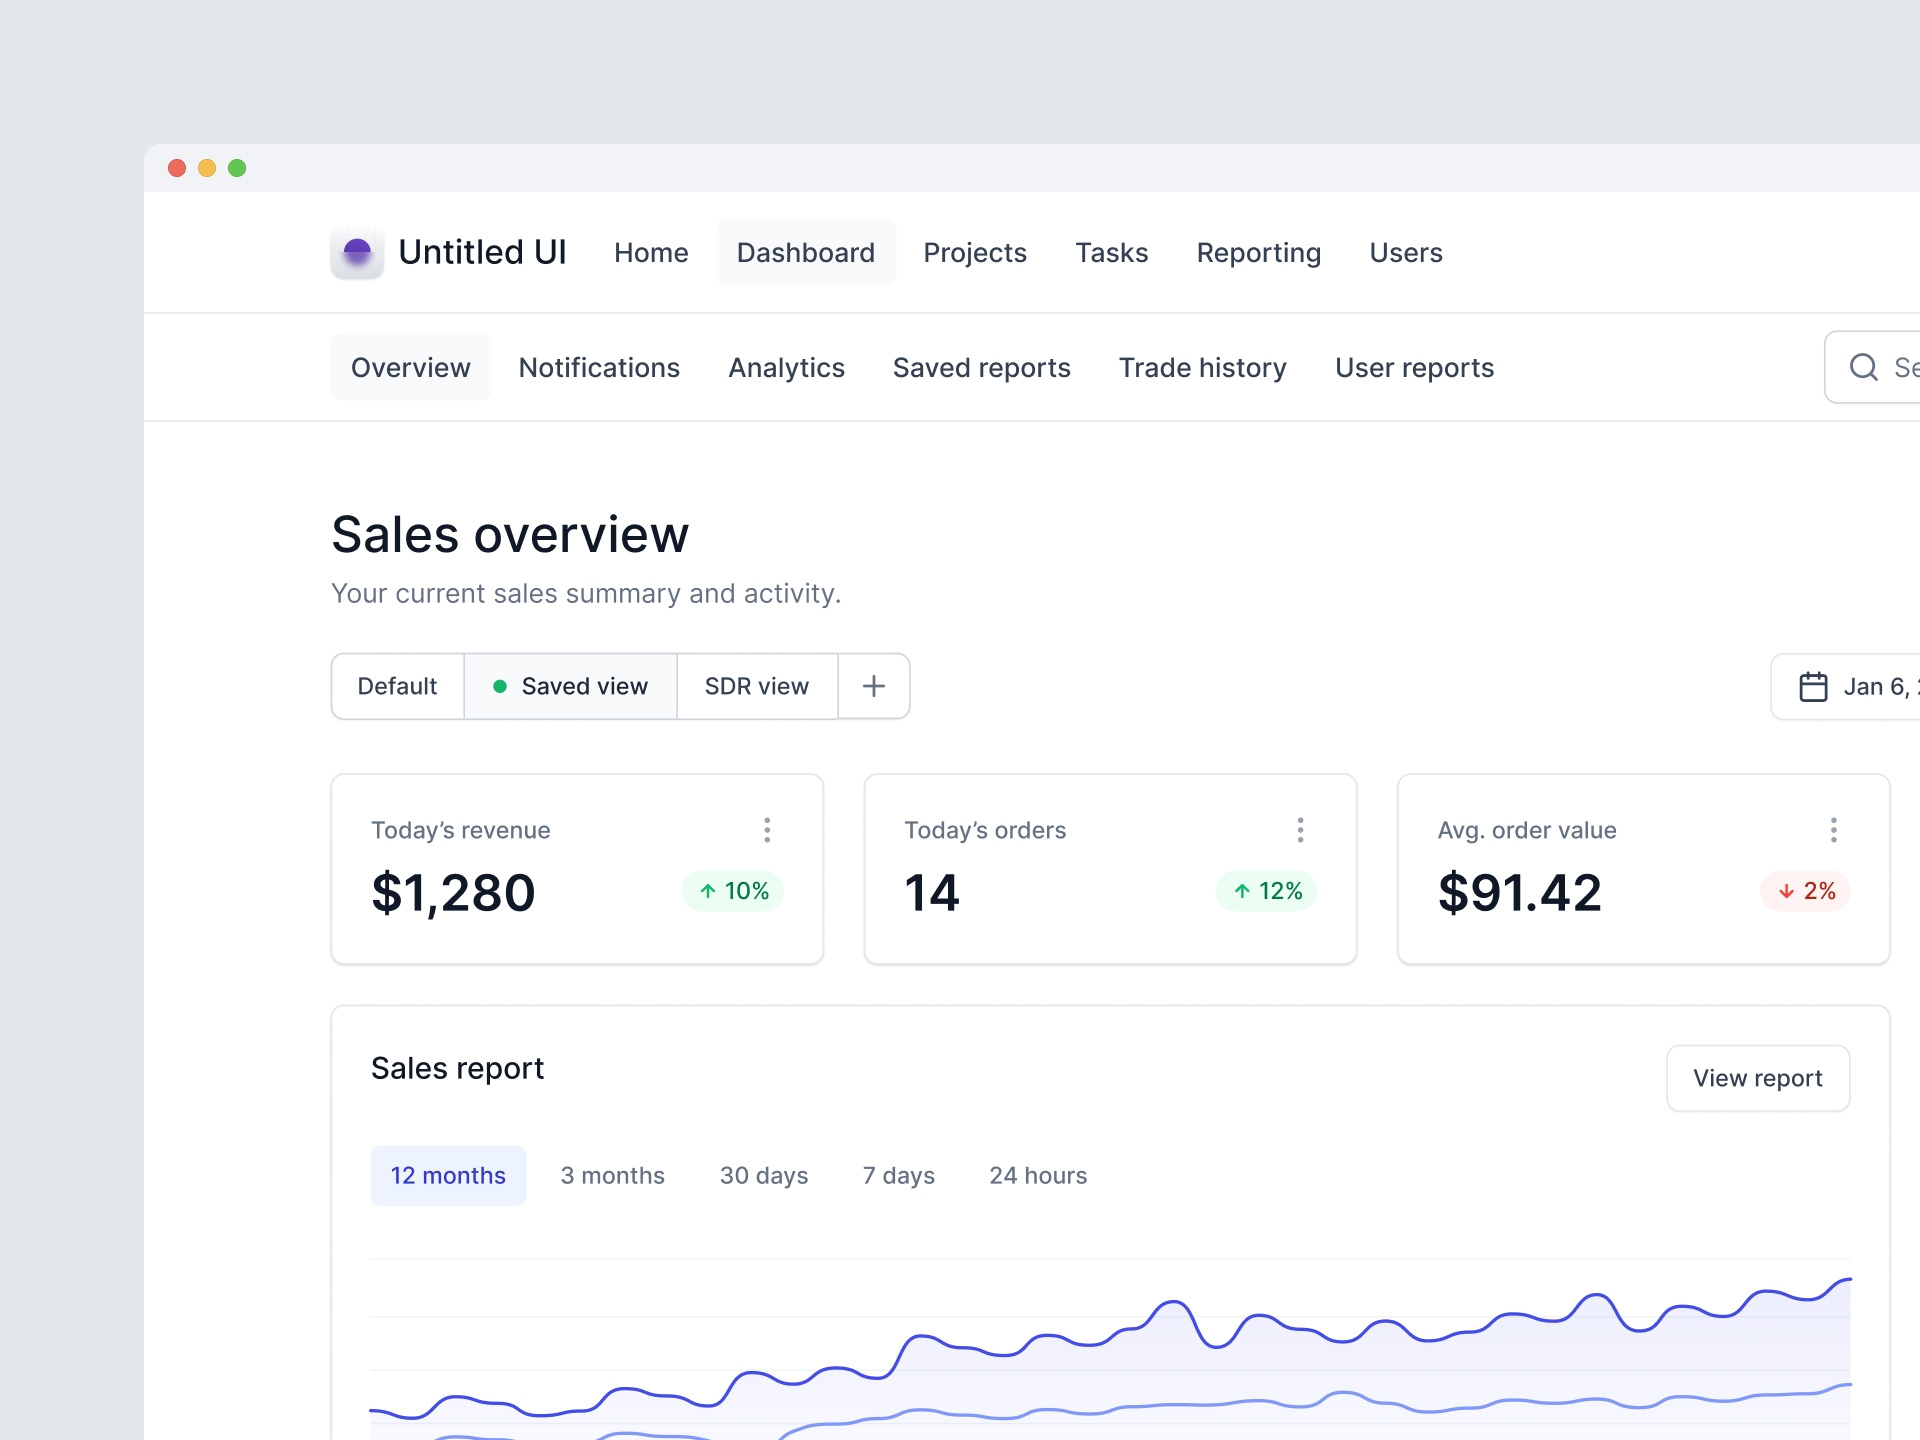
Task: Open the Reporting menu item
Action: 1258,253
